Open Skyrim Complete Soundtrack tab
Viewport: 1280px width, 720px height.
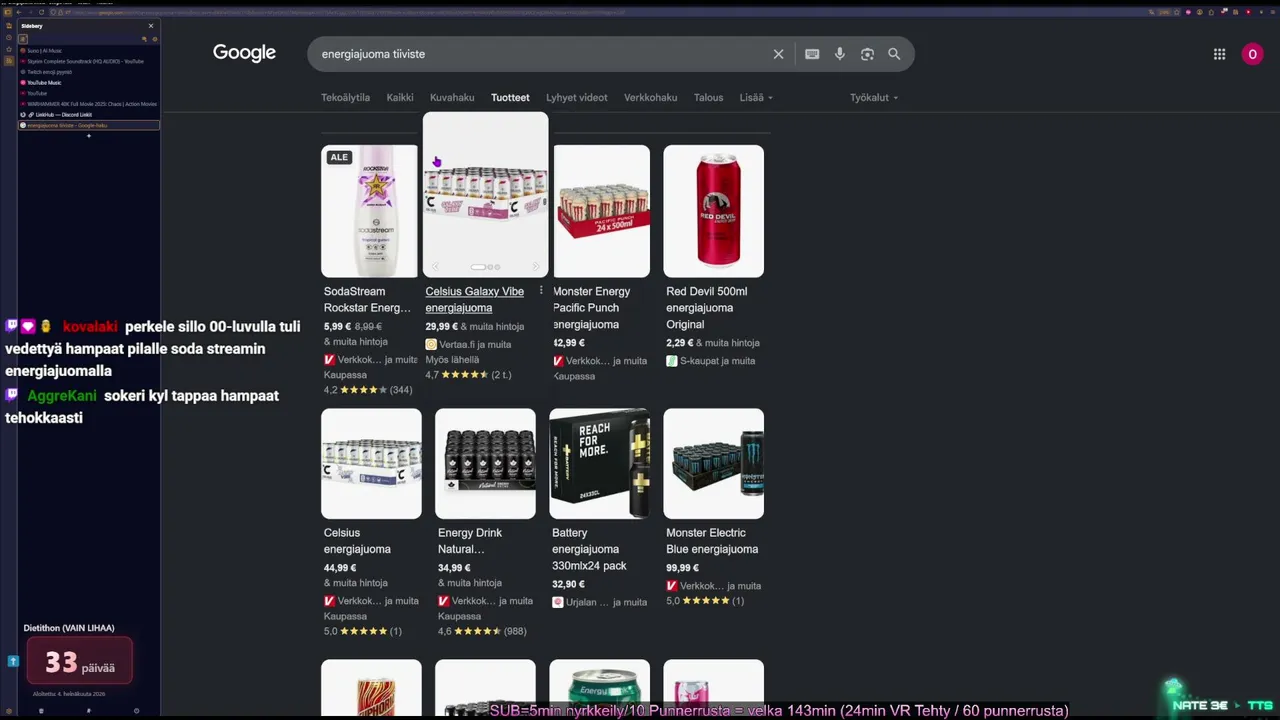point(89,61)
